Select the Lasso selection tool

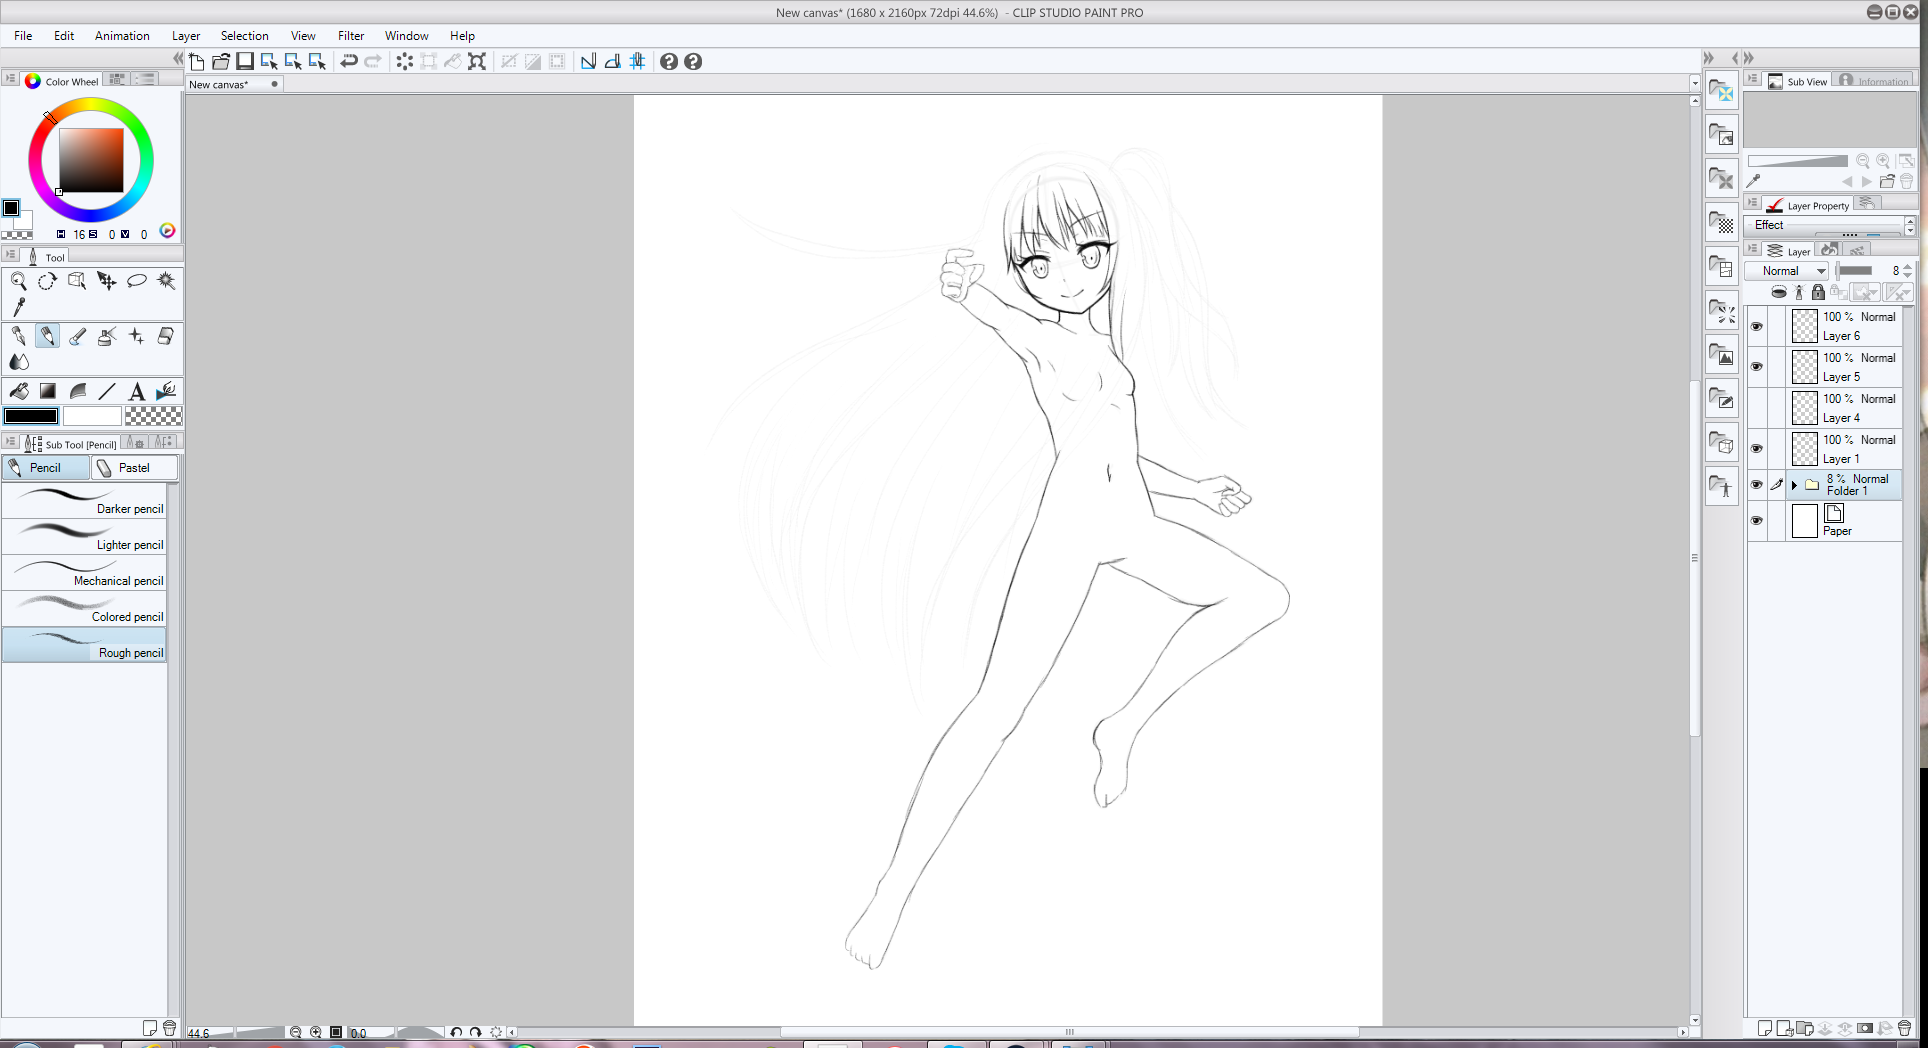tap(137, 281)
